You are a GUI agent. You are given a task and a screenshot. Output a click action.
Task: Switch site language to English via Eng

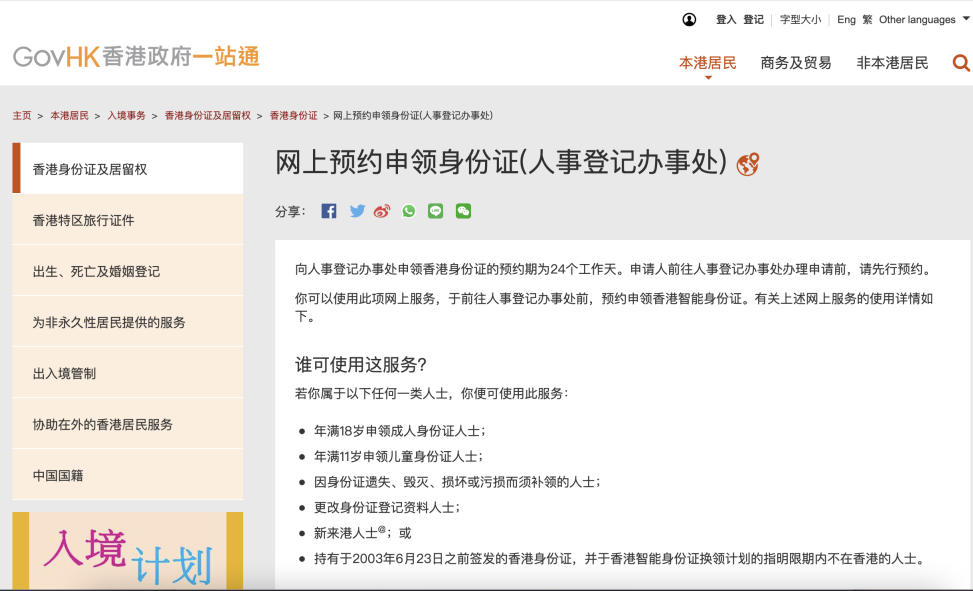point(846,19)
